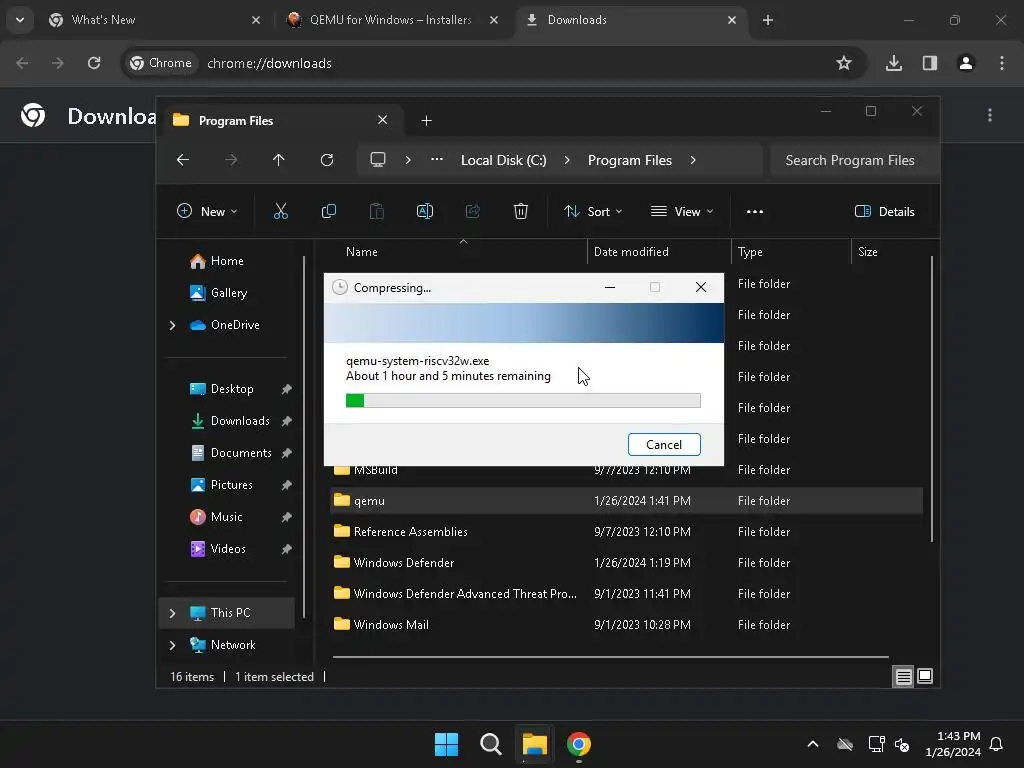1024x768 pixels.
Task: Expand the OneDrive tree node
Action: point(172,325)
